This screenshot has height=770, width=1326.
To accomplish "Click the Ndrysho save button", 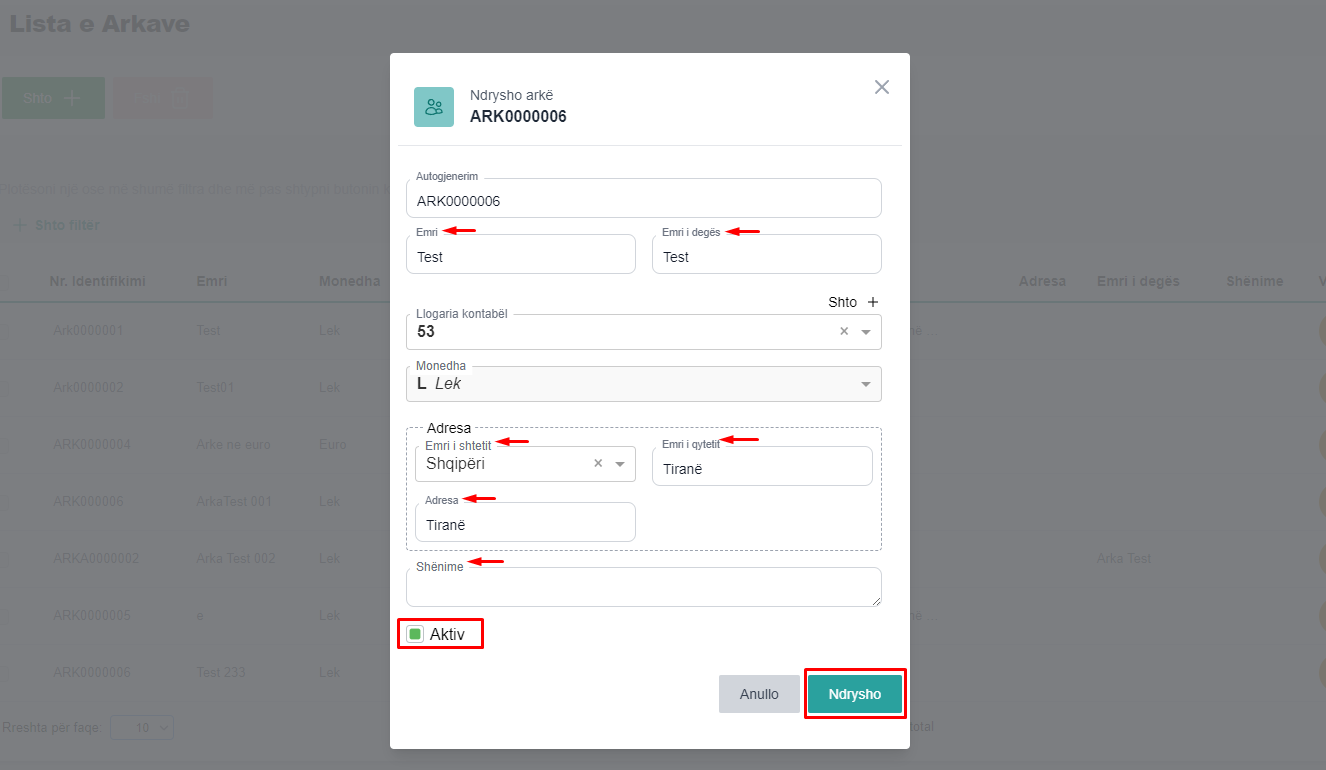I will click(855, 694).
